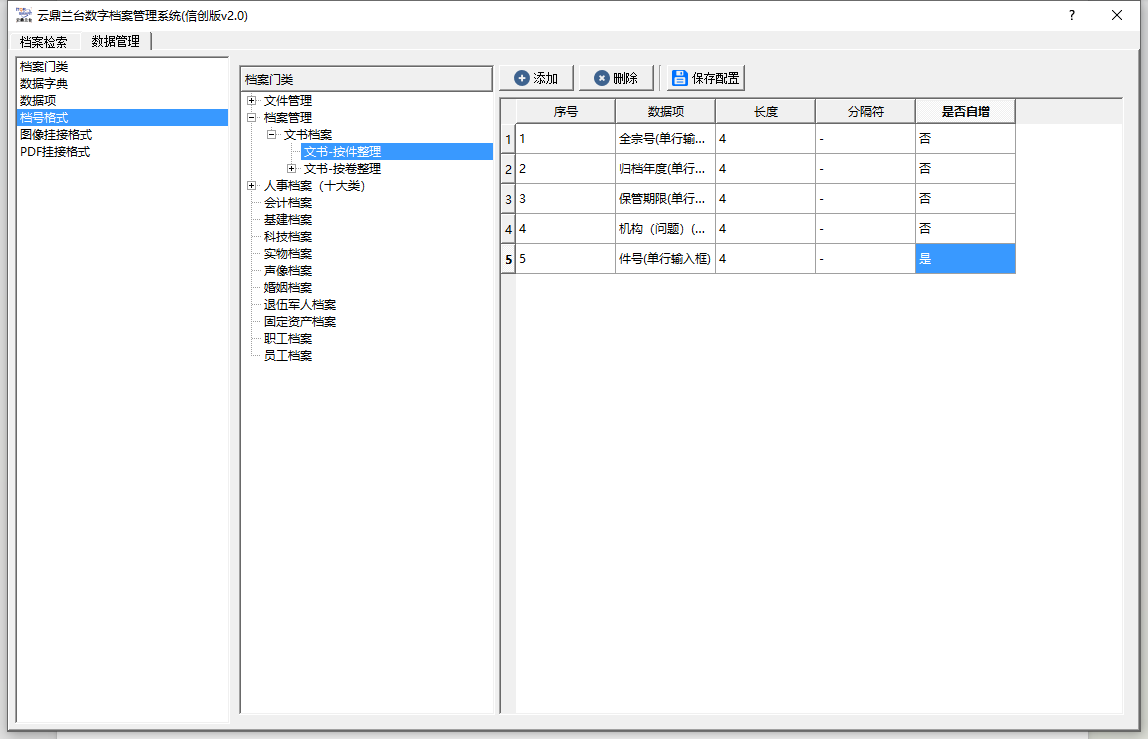
Task: Click the 保存配置 floppy disk icon
Action: [680, 78]
